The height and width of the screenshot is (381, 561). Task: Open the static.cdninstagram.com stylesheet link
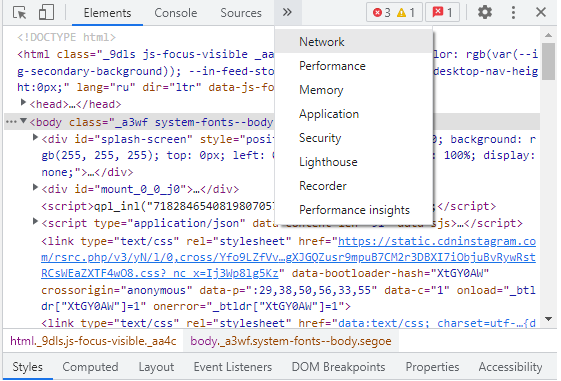[x=288, y=257]
